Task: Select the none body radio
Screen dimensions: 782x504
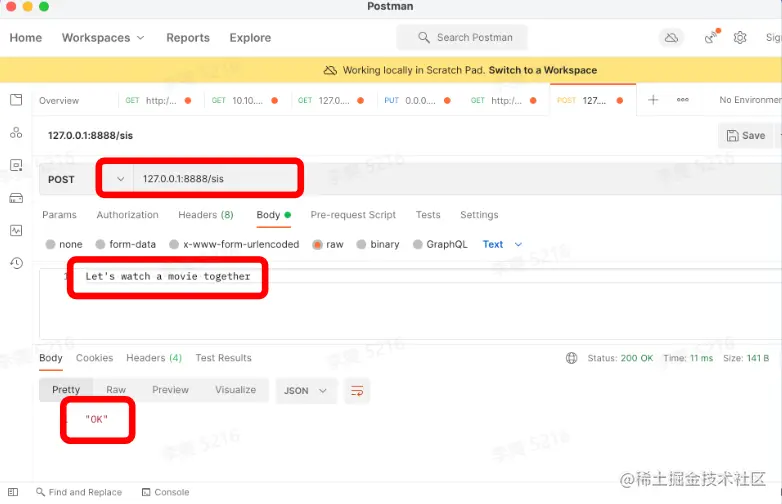Action: [x=50, y=244]
